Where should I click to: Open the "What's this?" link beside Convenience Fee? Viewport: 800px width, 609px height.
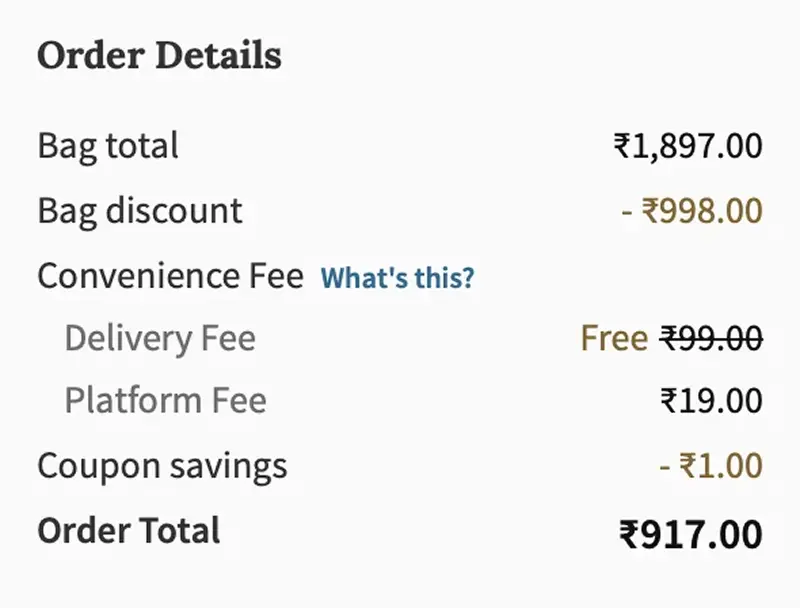coord(397,278)
